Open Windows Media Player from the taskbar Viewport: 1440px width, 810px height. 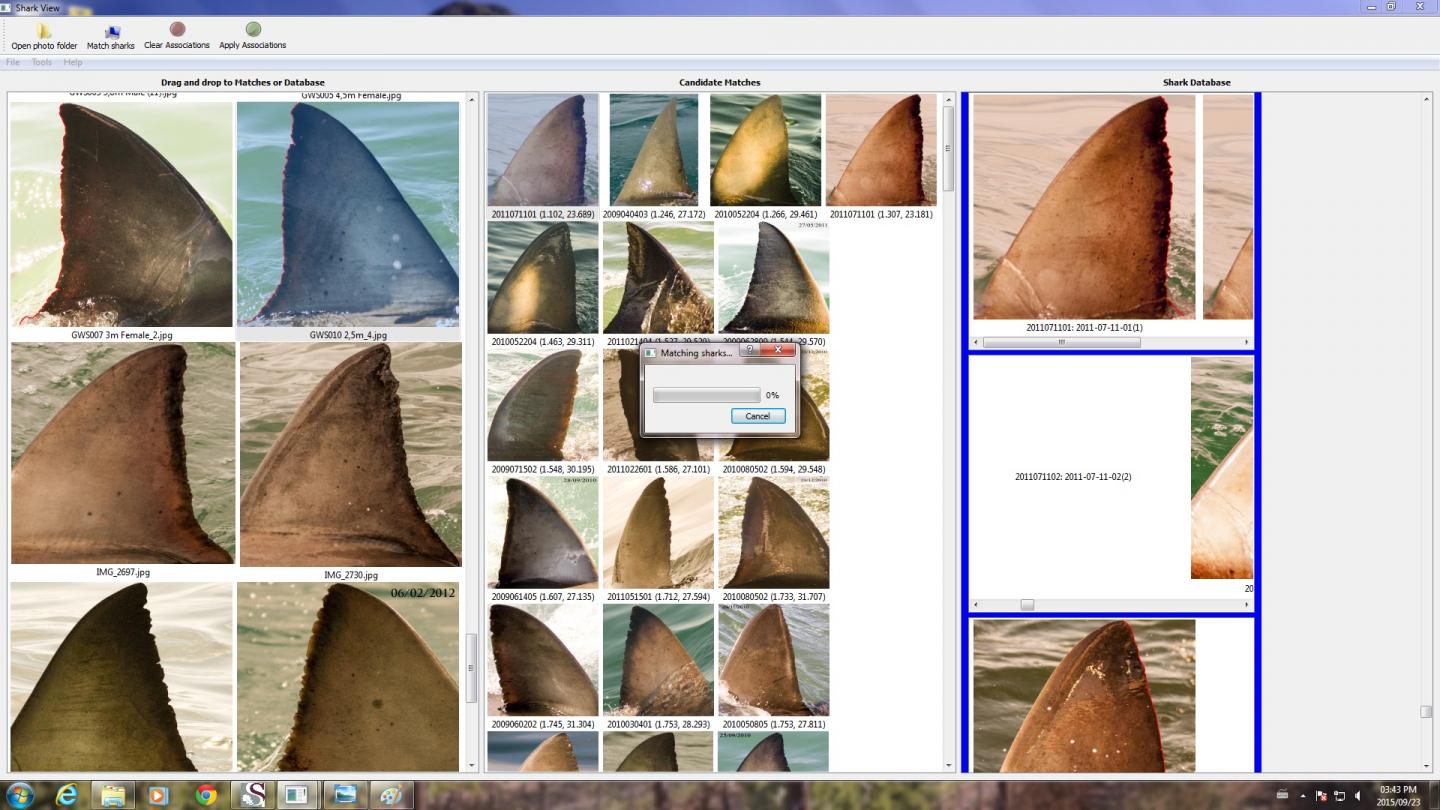tap(158, 795)
